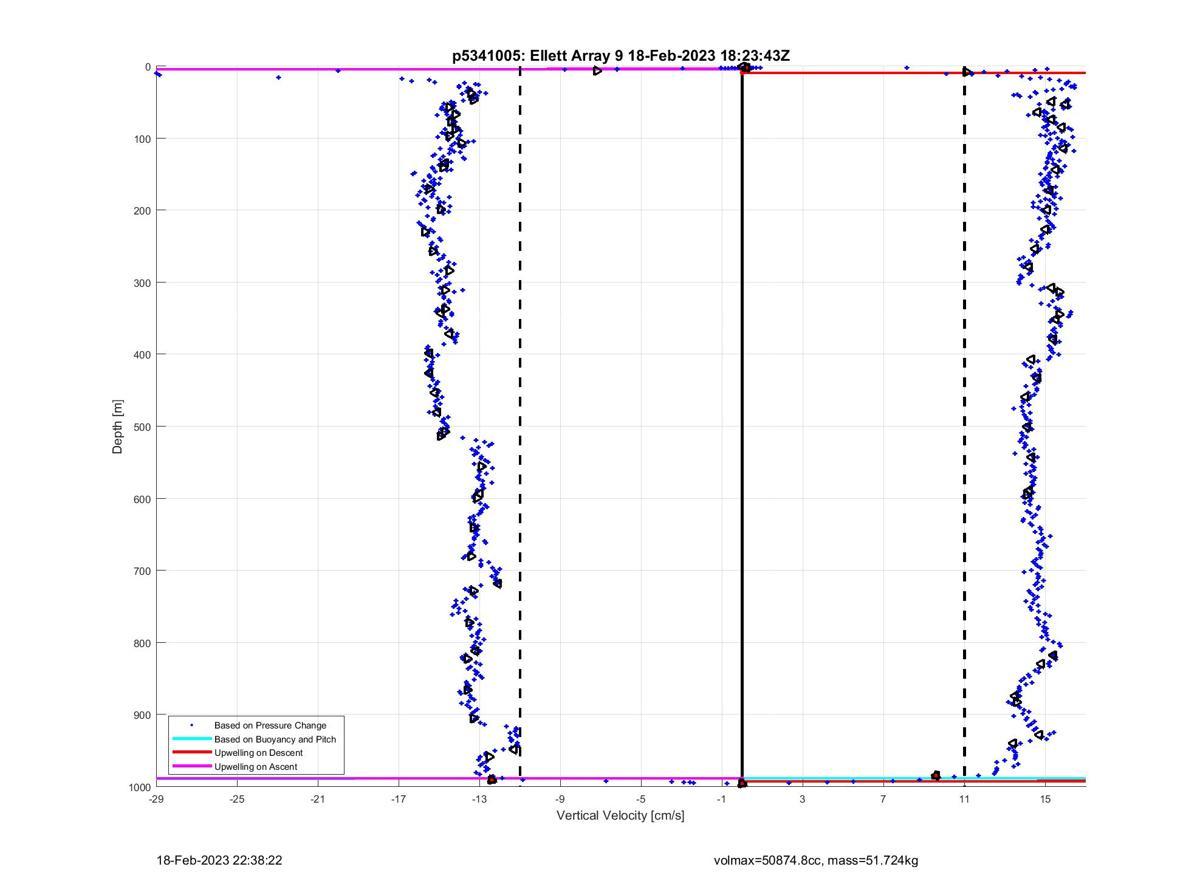Click x-axis tick label 15
The image size is (1200, 885).
tap(1045, 799)
